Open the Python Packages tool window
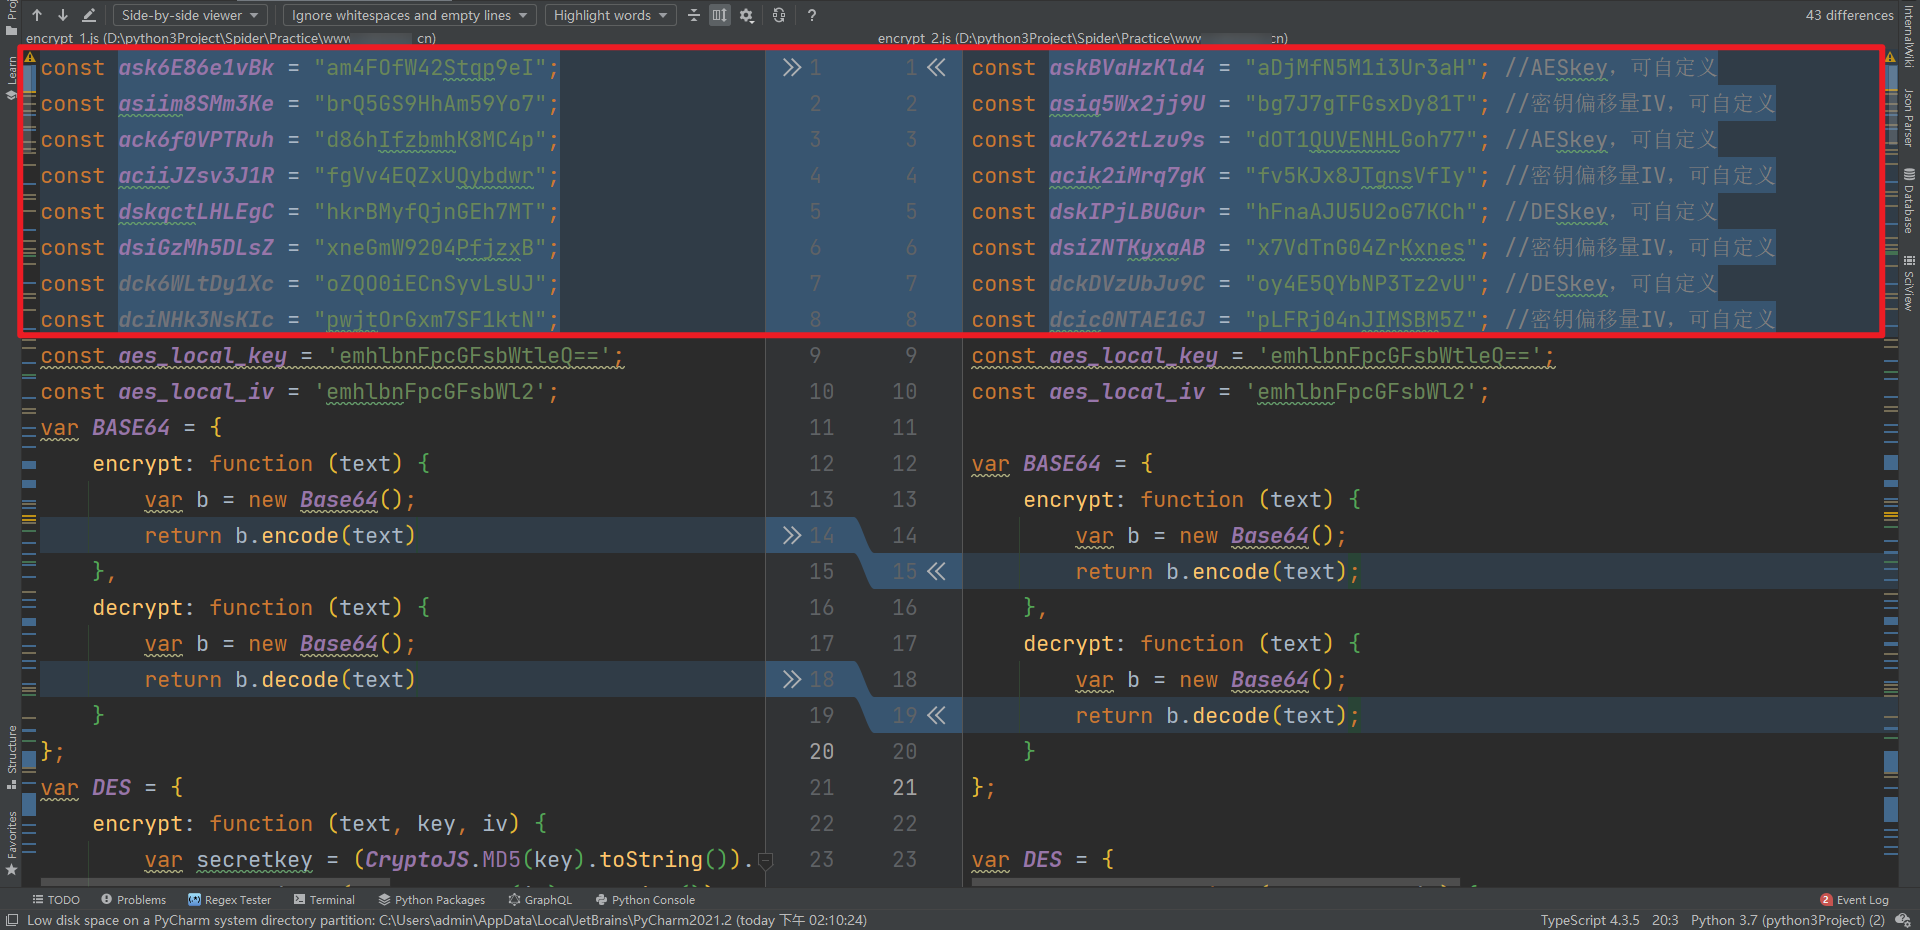This screenshot has width=1920, height=930. (x=431, y=900)
